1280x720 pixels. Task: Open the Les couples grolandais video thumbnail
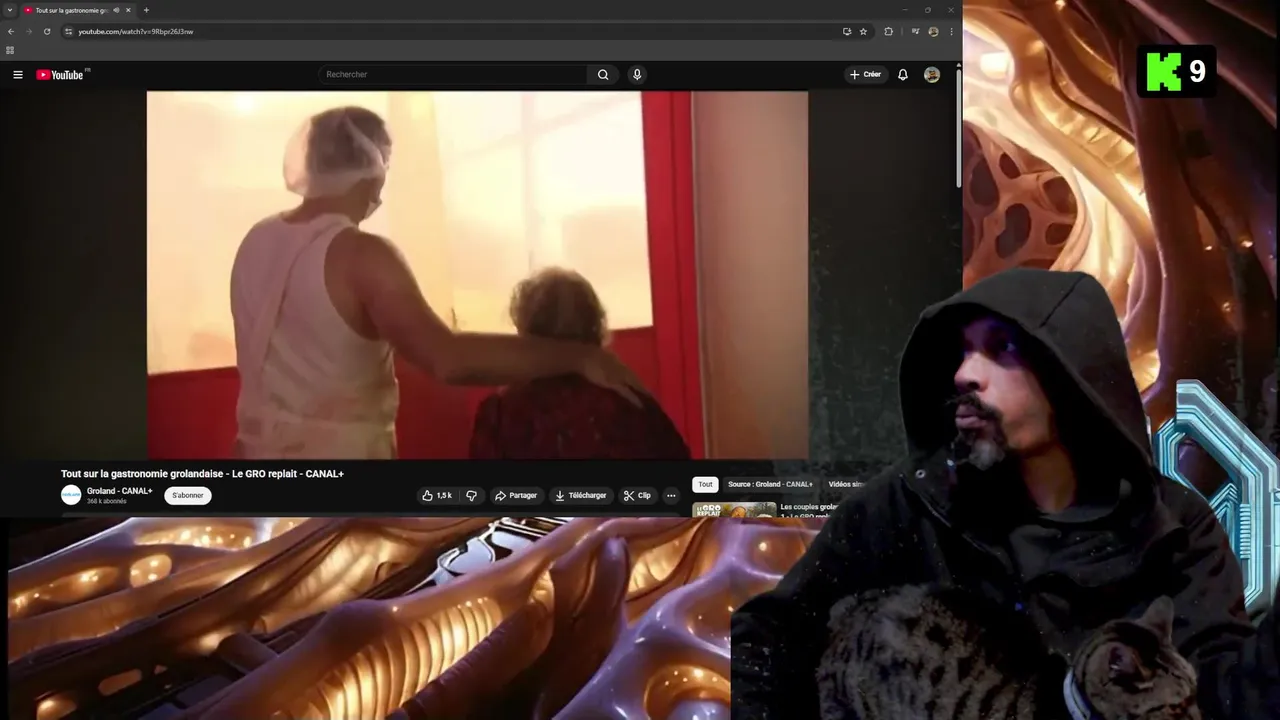(734, 509)
